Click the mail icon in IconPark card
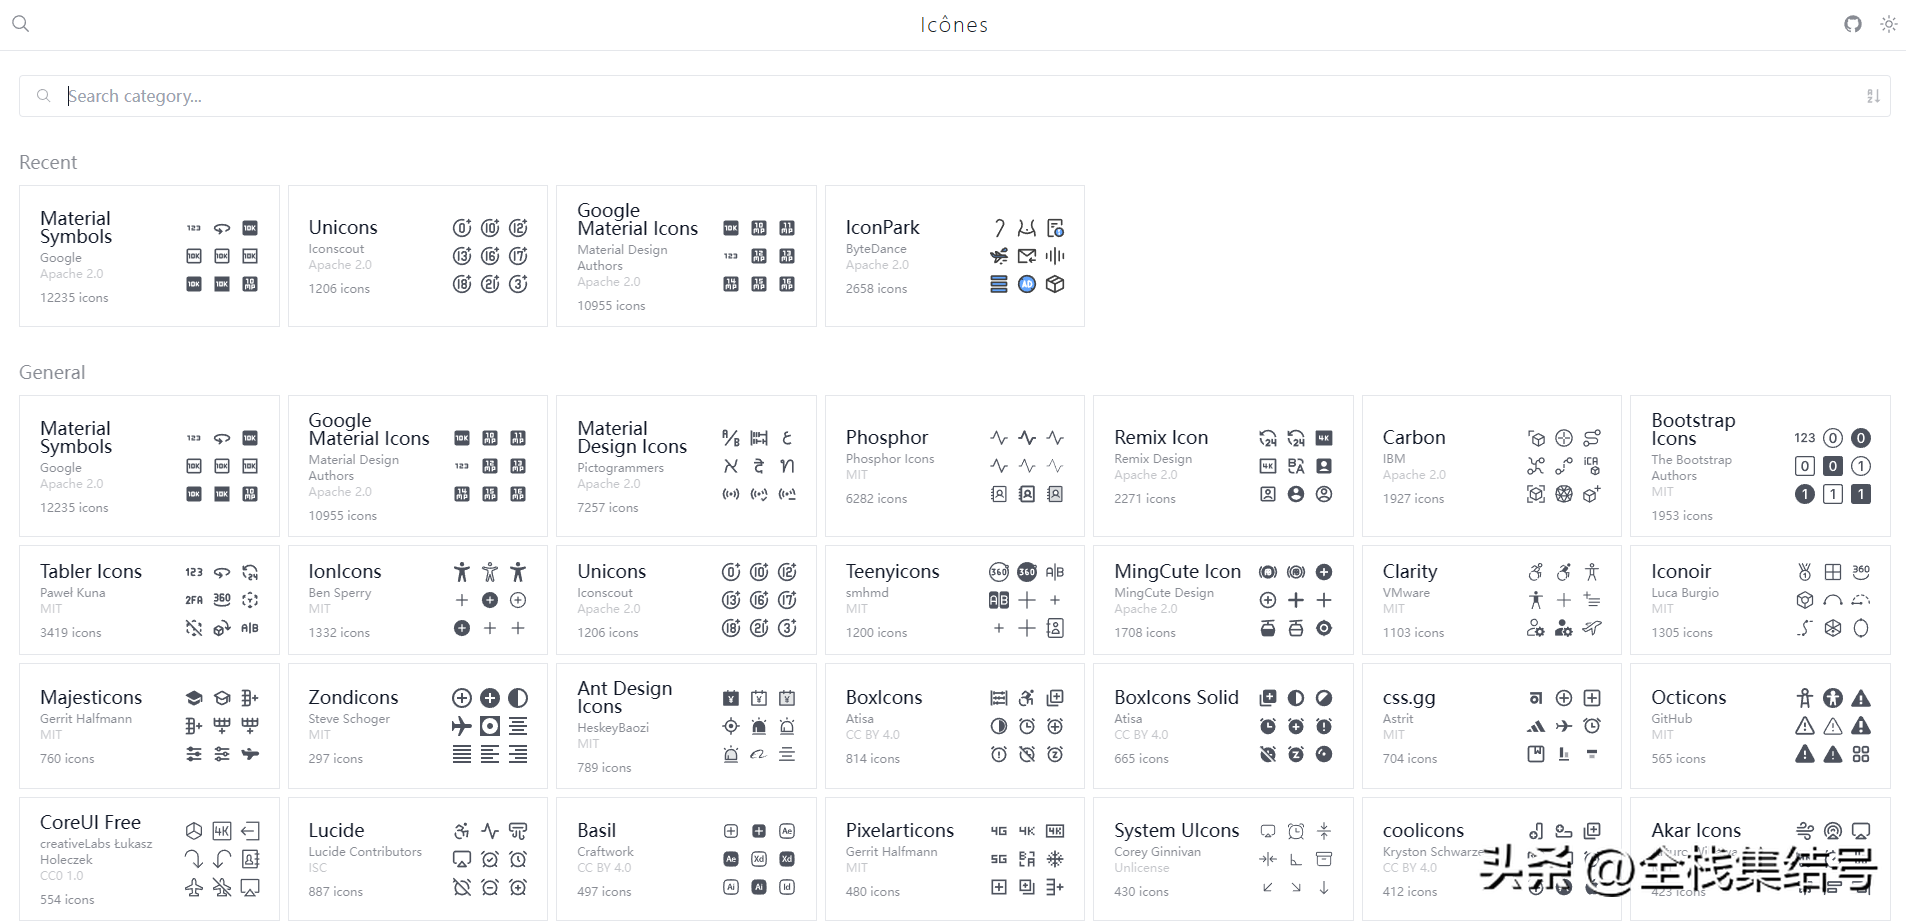1906x921 pixels. point(1027,256)
